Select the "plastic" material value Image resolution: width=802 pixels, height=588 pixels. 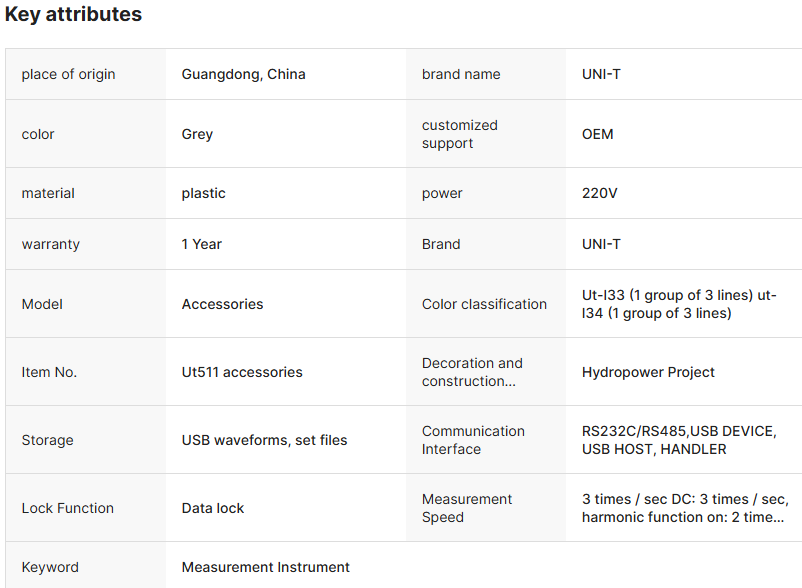(203, 193)
